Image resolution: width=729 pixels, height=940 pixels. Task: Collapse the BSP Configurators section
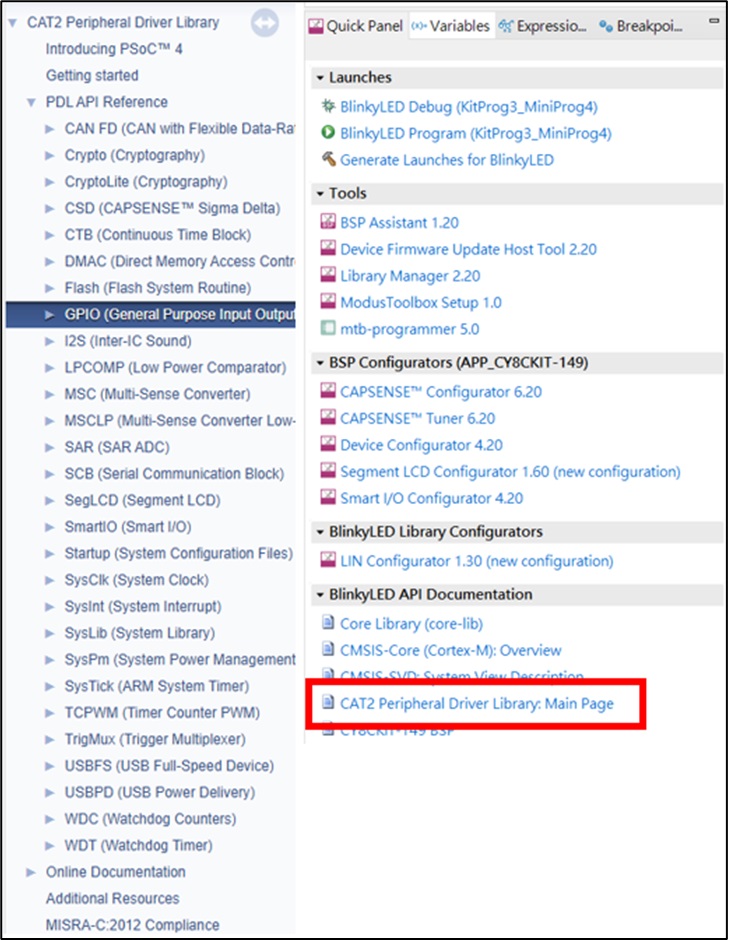click(x=320, y=363)
